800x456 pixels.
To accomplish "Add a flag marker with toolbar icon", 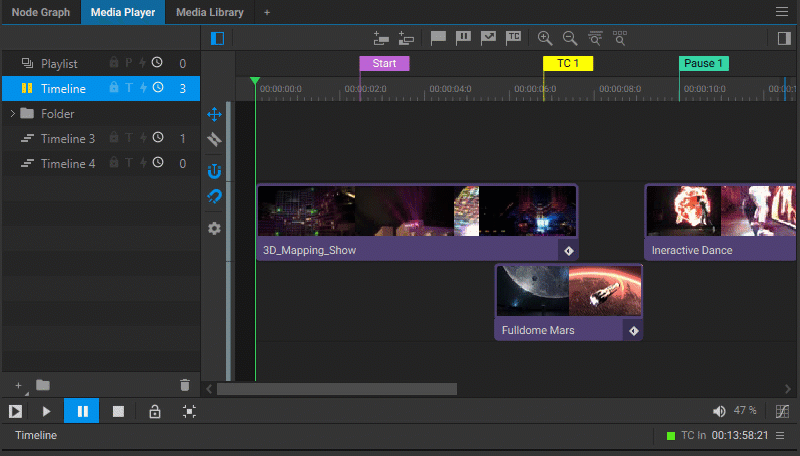I will pos(438,38).
